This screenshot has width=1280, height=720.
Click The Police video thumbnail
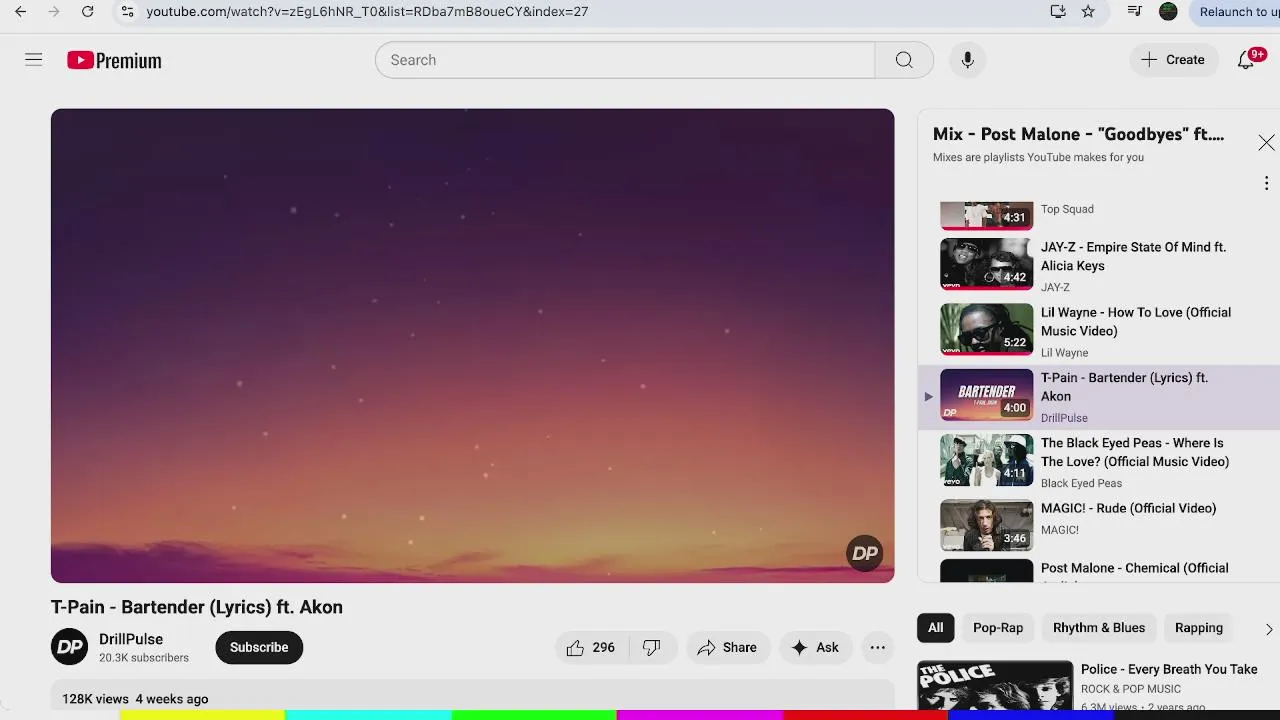coord(995,686)
